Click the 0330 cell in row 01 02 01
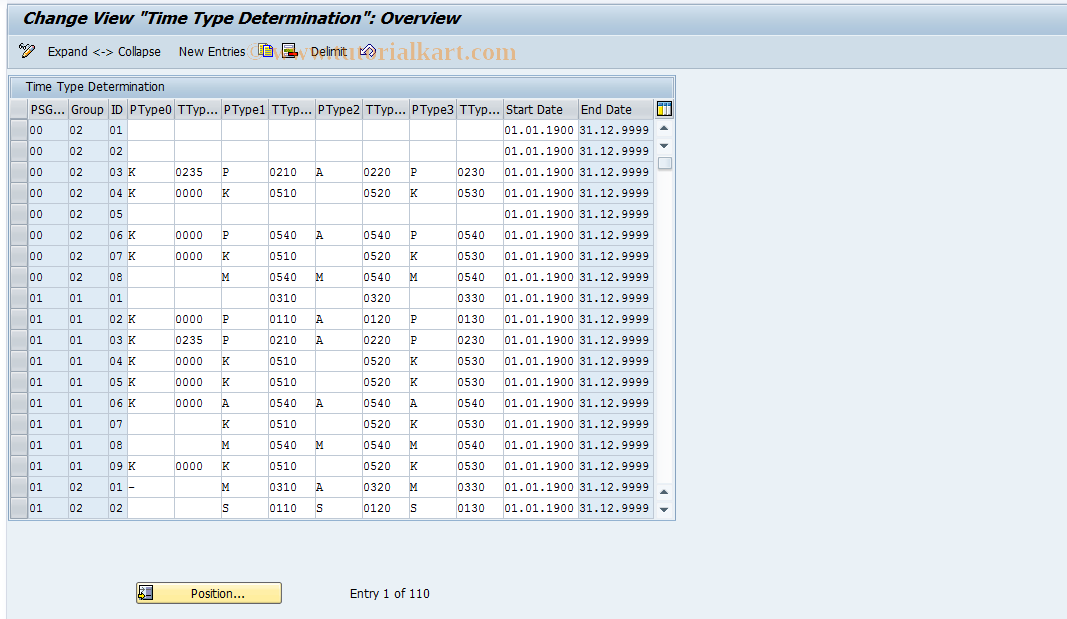 (479, 488)
